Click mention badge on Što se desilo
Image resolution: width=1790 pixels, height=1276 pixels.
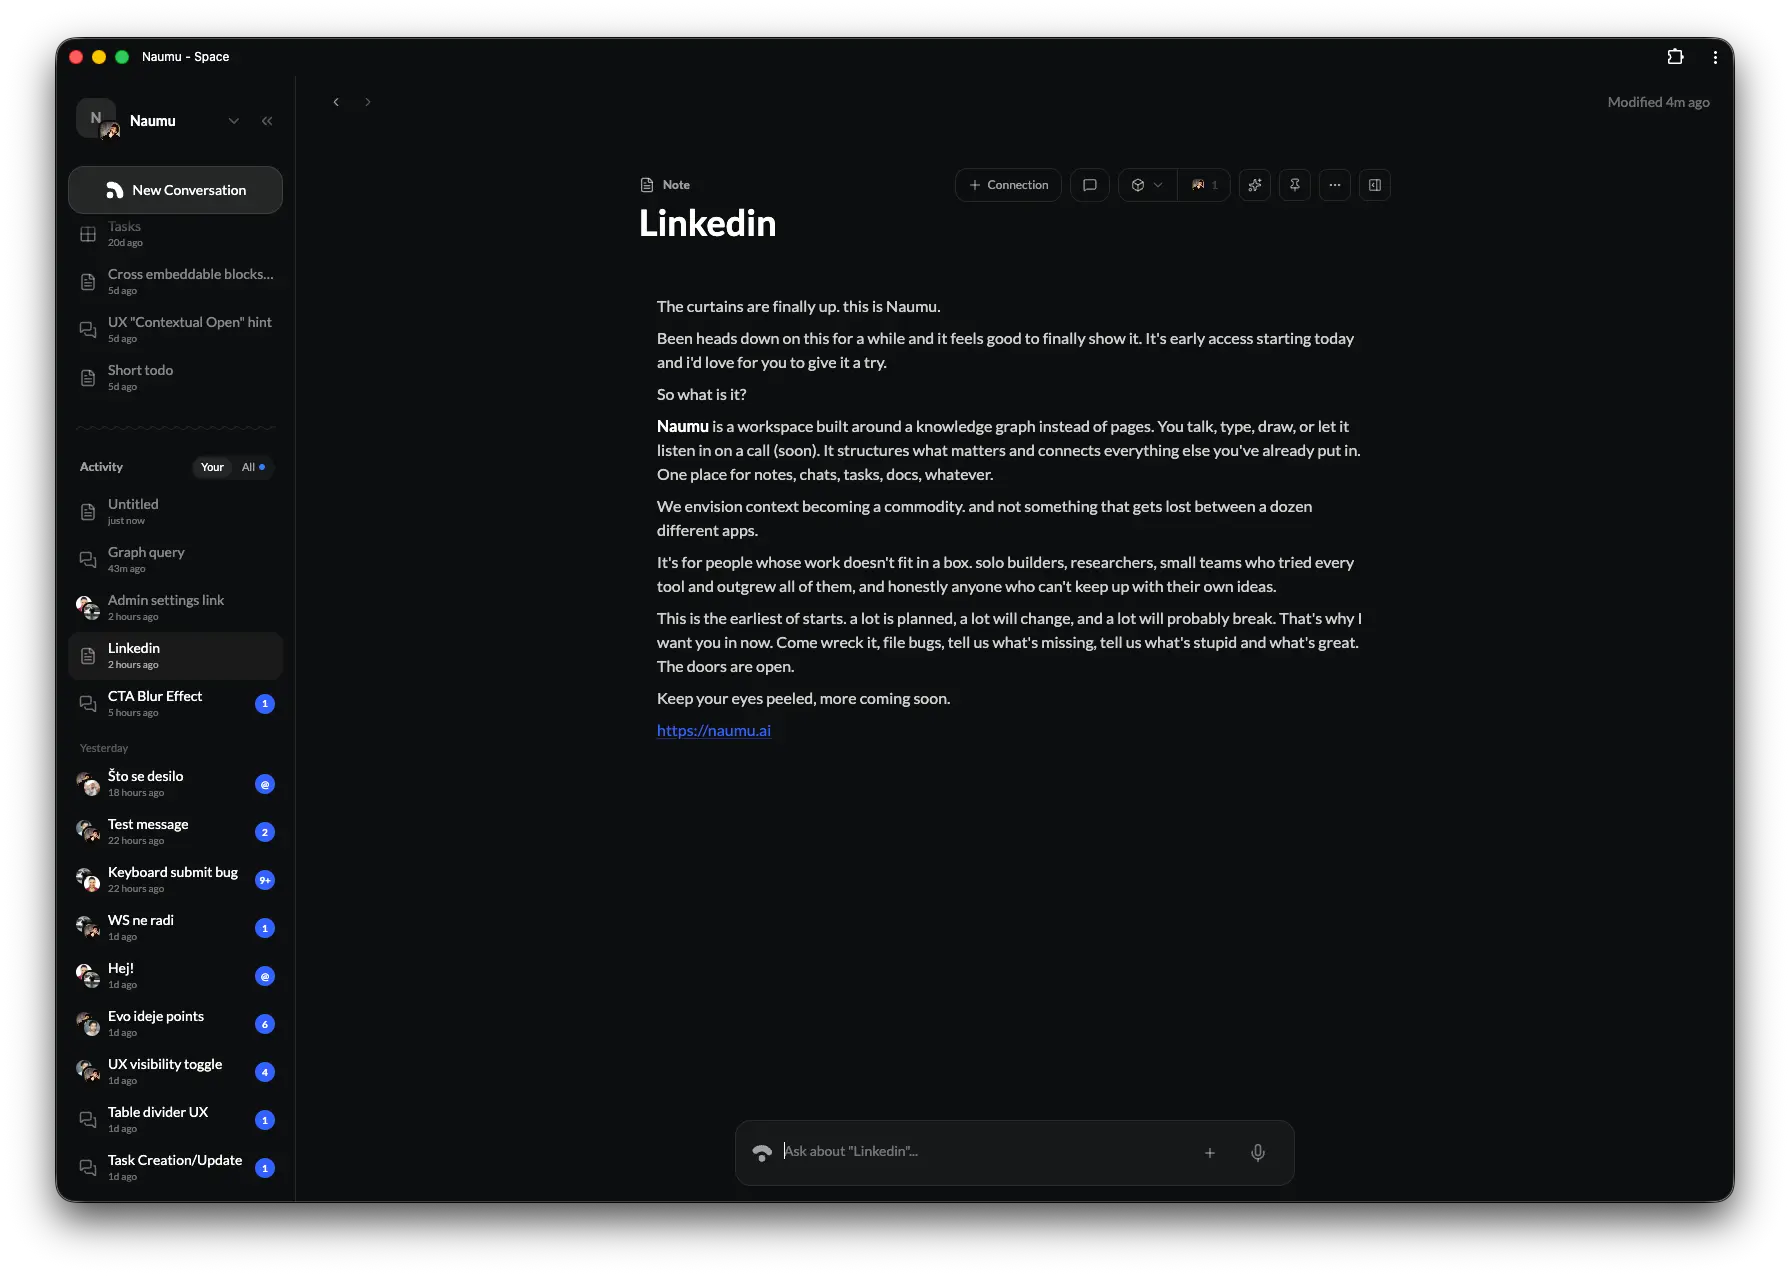click(265, 784)
